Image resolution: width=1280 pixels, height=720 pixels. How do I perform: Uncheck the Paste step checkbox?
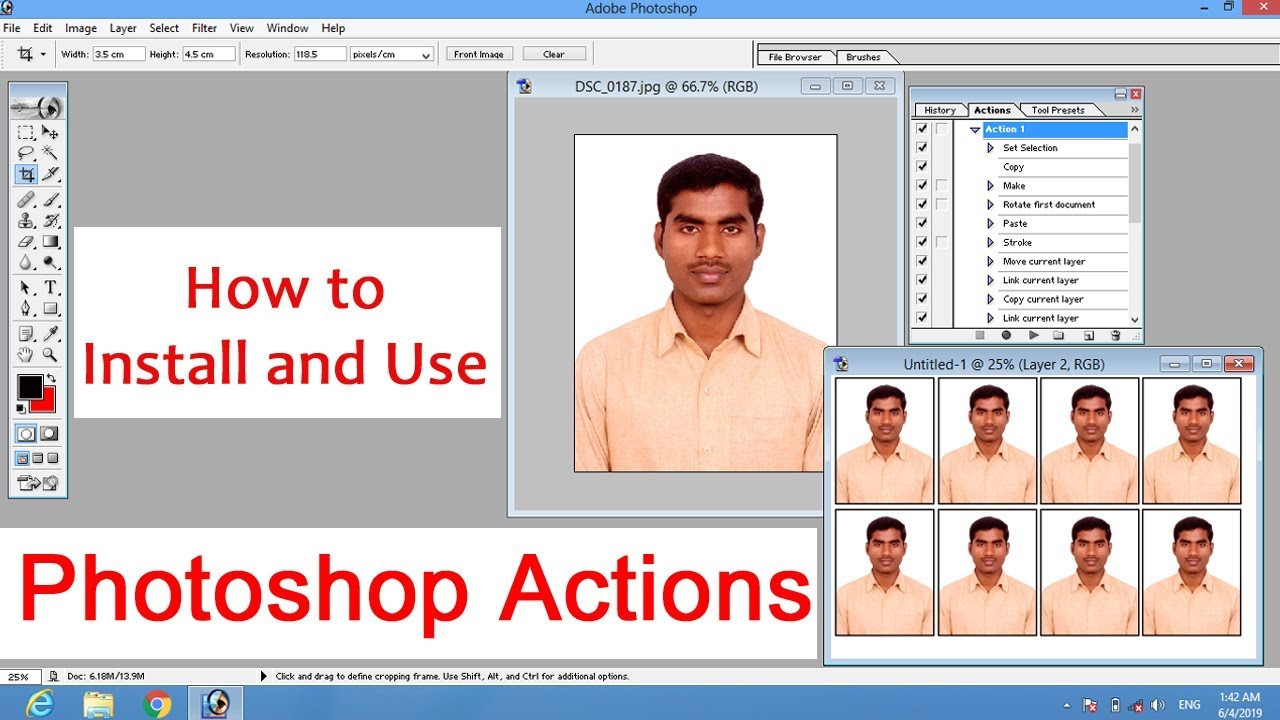(922, 224)
